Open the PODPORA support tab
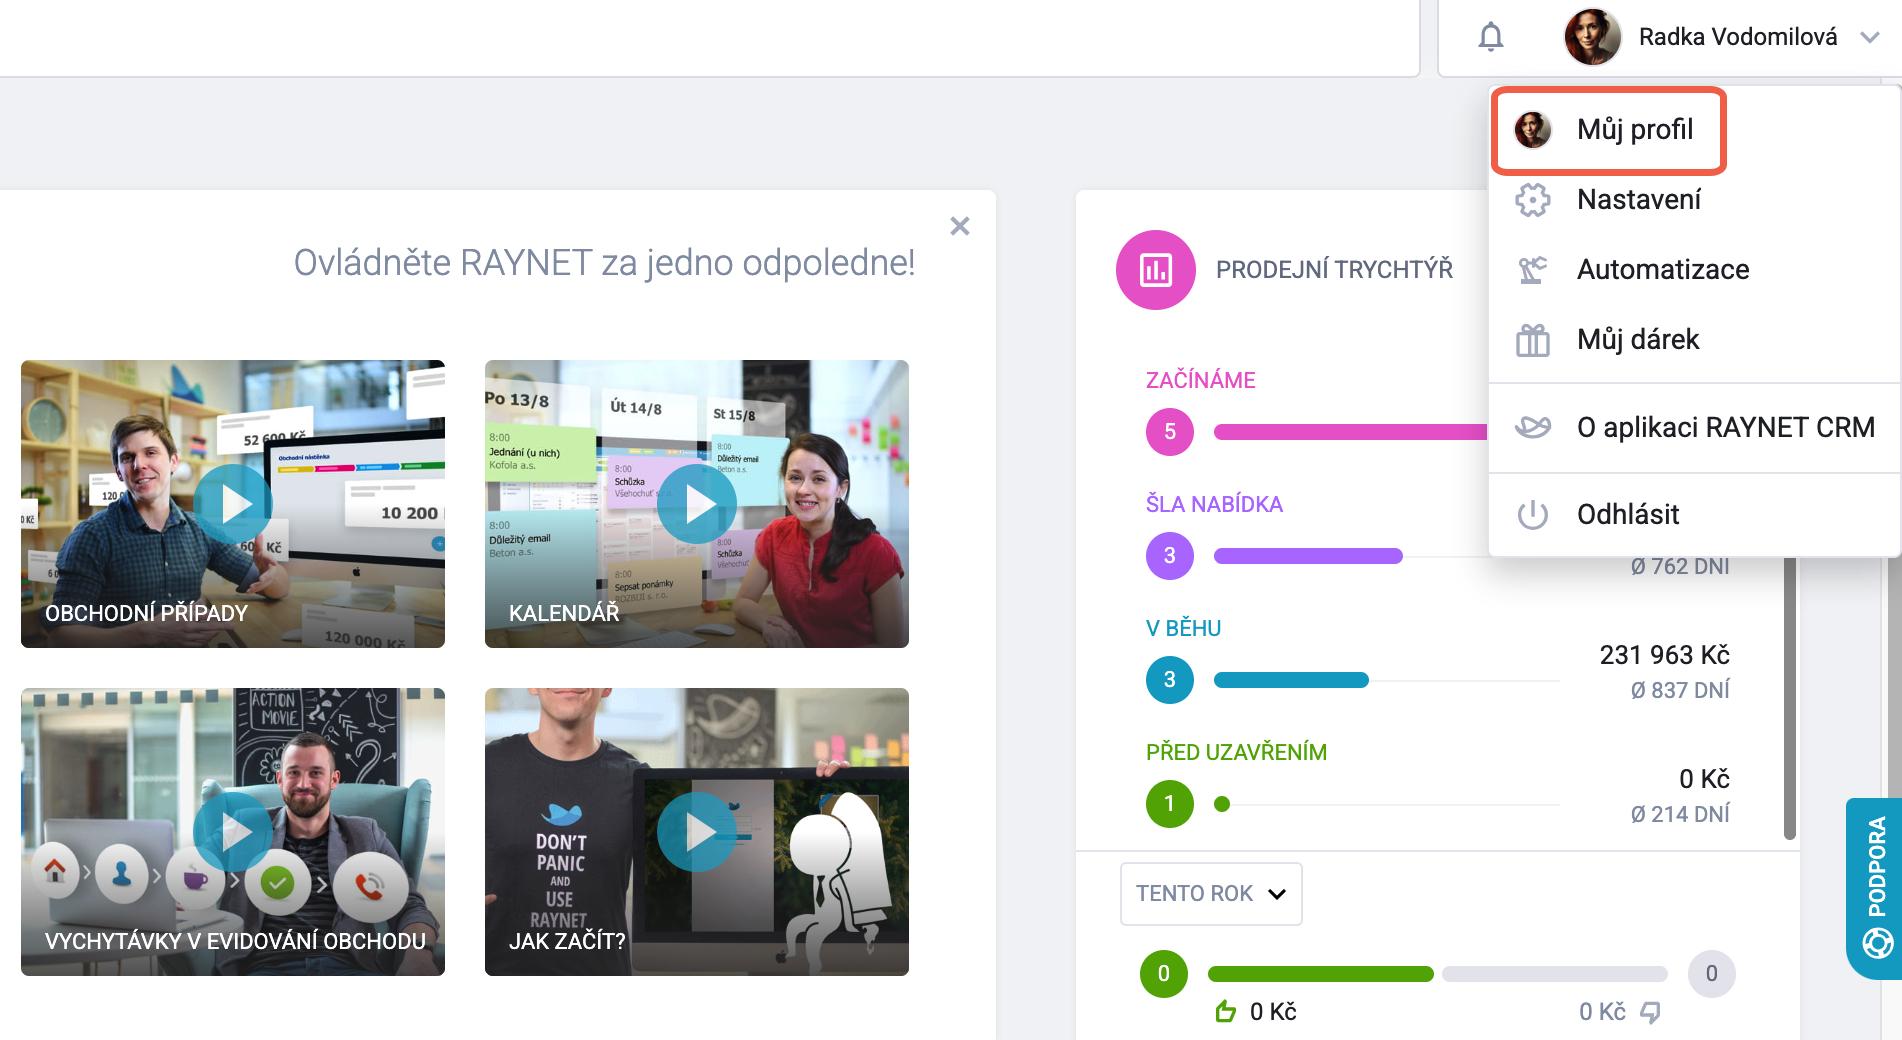The width and height of the screenshot is (1902, 1040). 1874,888
